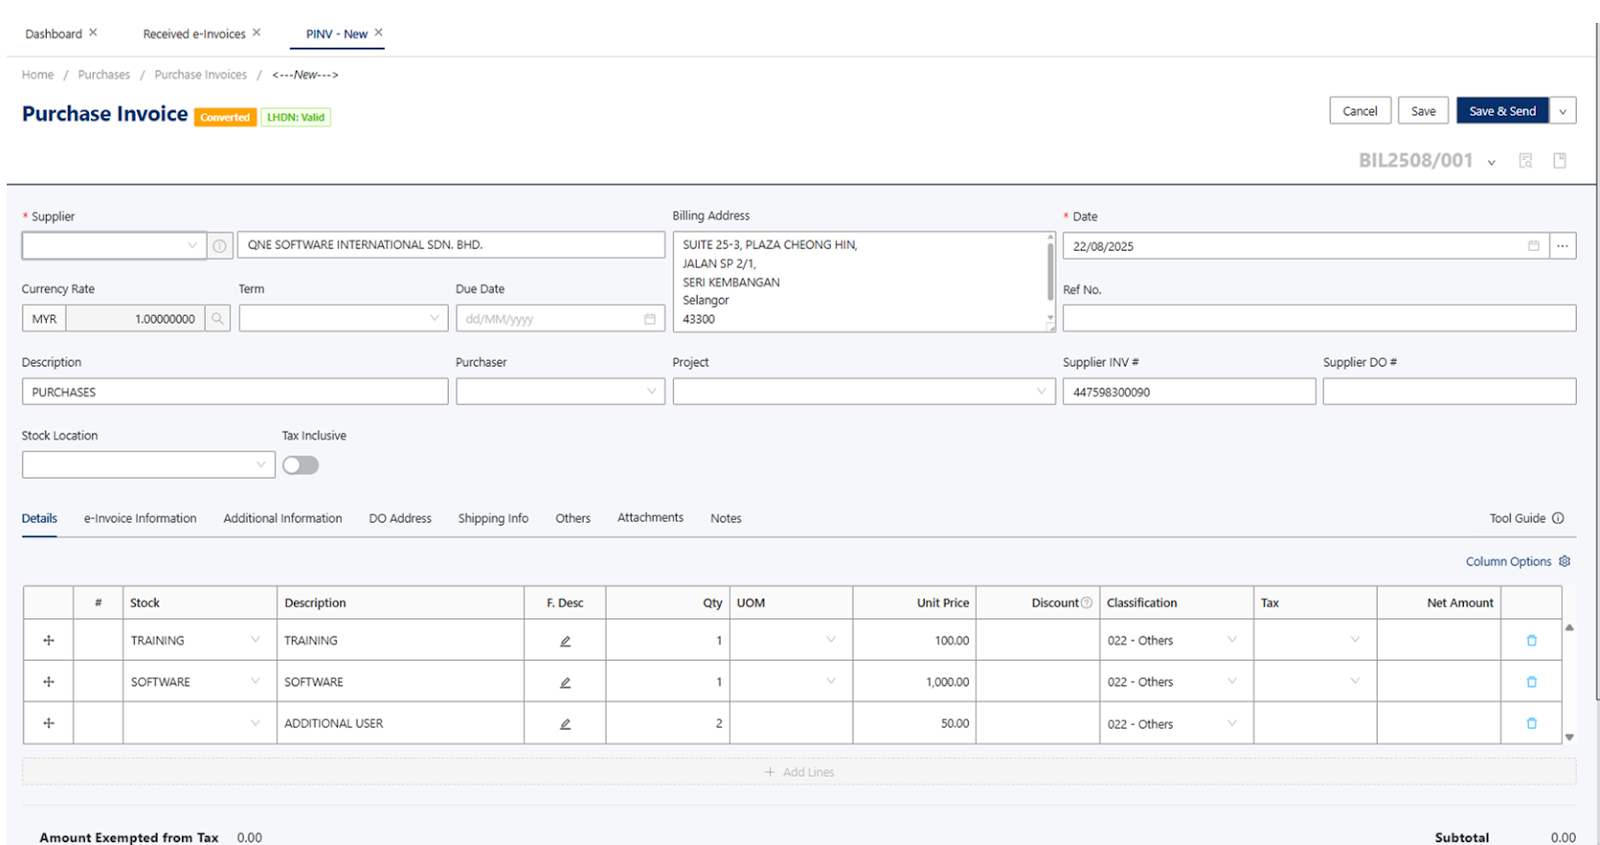Click the Save button
Screen dimensions: 1600x845
[1423, 111]
